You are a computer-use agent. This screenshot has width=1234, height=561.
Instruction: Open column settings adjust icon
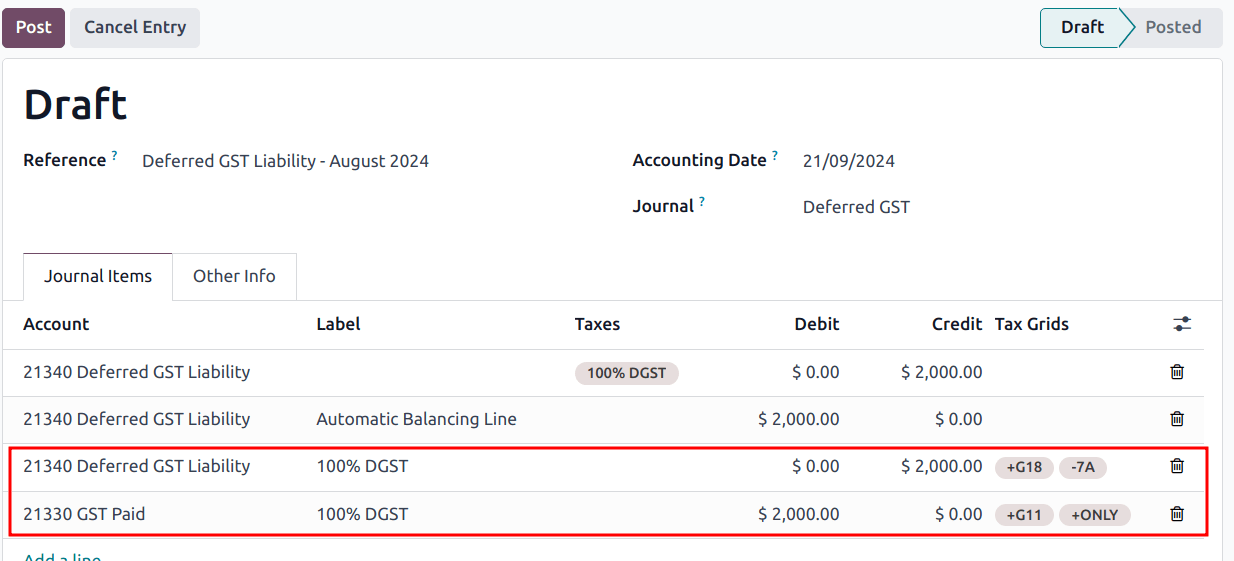click(x=1182, y=324)
